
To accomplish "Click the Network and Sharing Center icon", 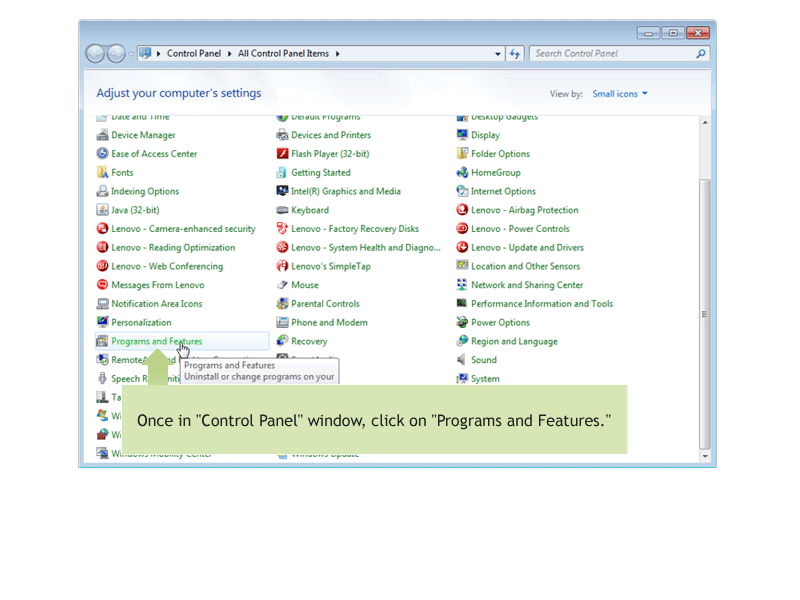I will pos(462,285).
